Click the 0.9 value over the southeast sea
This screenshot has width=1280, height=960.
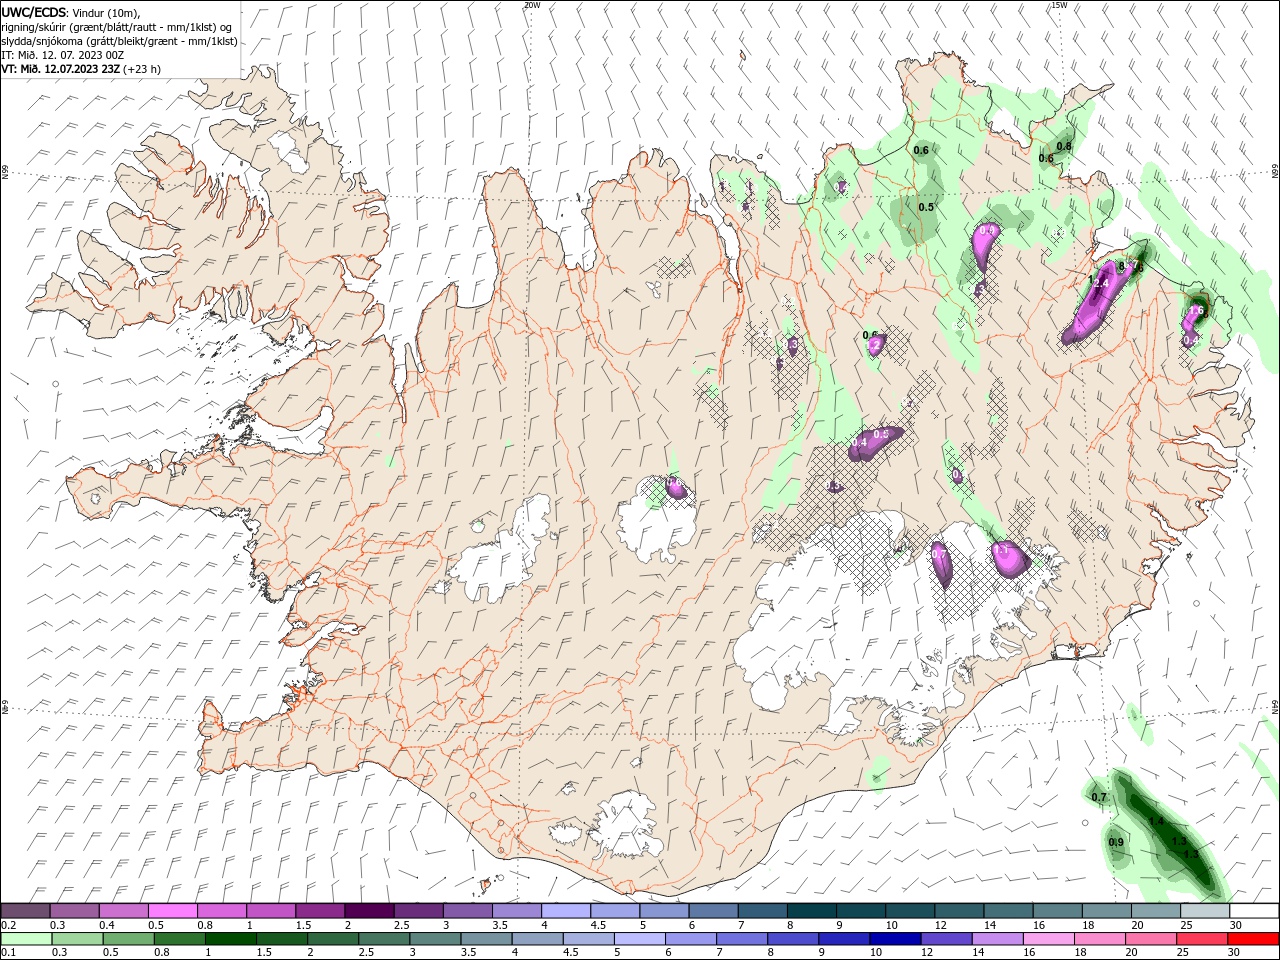click(x=1117, y=842)
